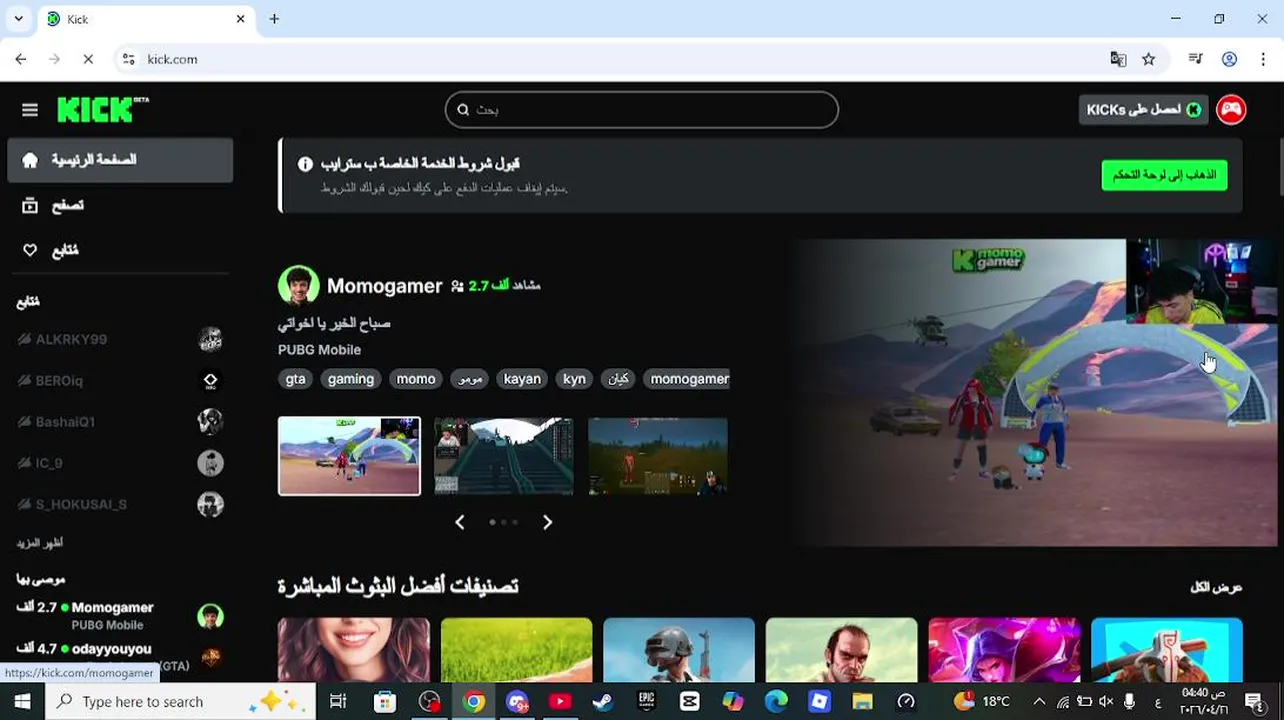Click Momogamer avatar in recommended list
The height and width of the screenshot is (720, 1284).
pyautogui.click(x=210, y=616)
